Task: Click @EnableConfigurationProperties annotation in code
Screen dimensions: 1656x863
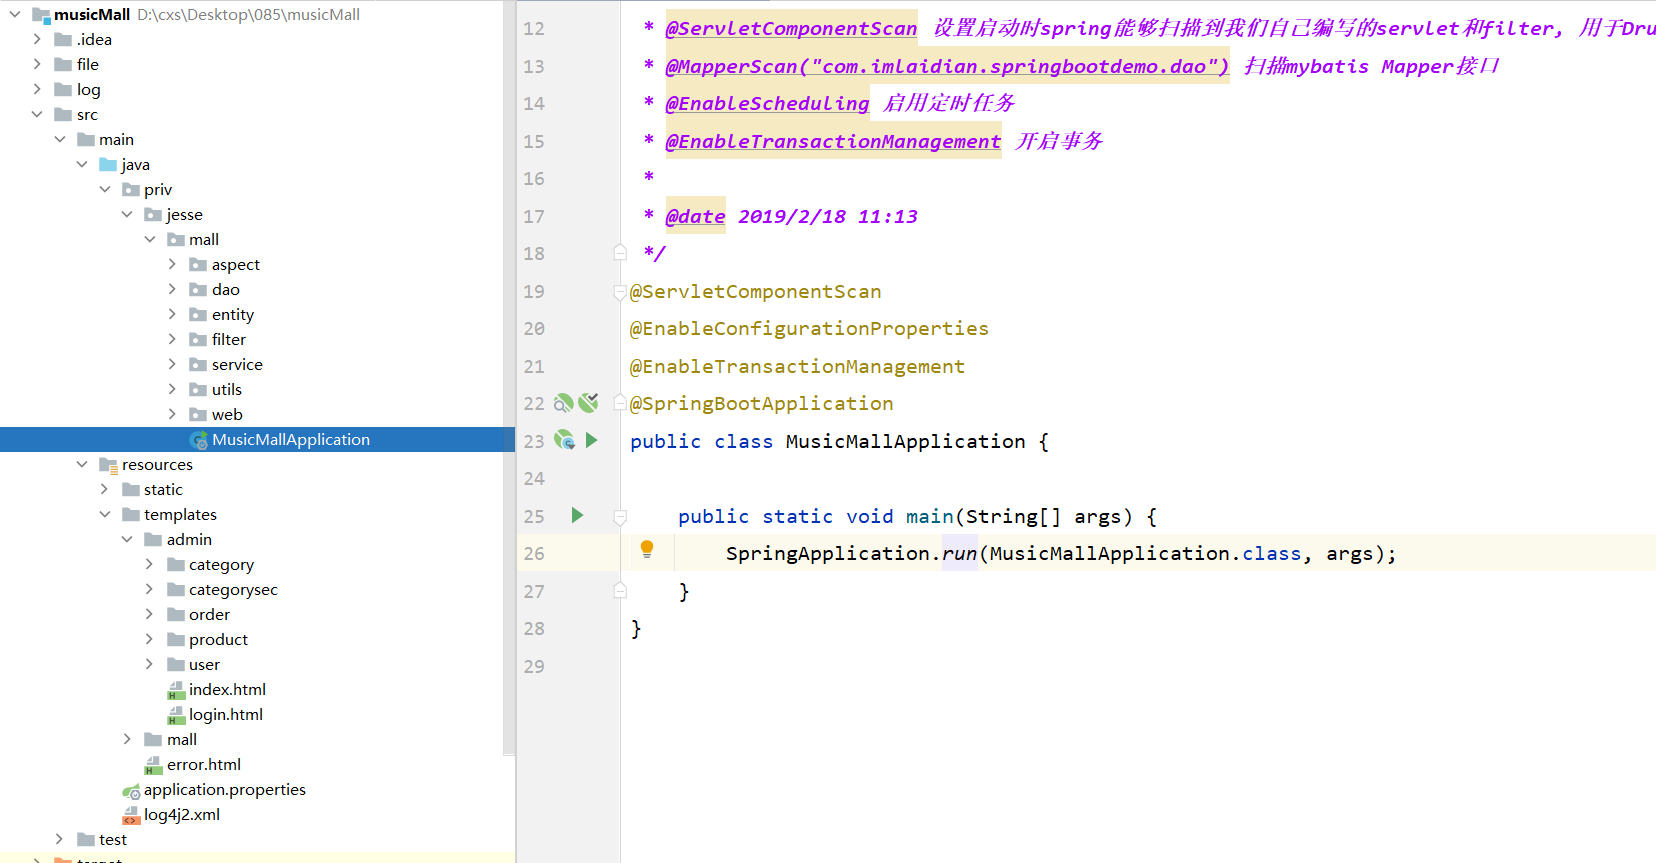Action: (x=809, y=329)
